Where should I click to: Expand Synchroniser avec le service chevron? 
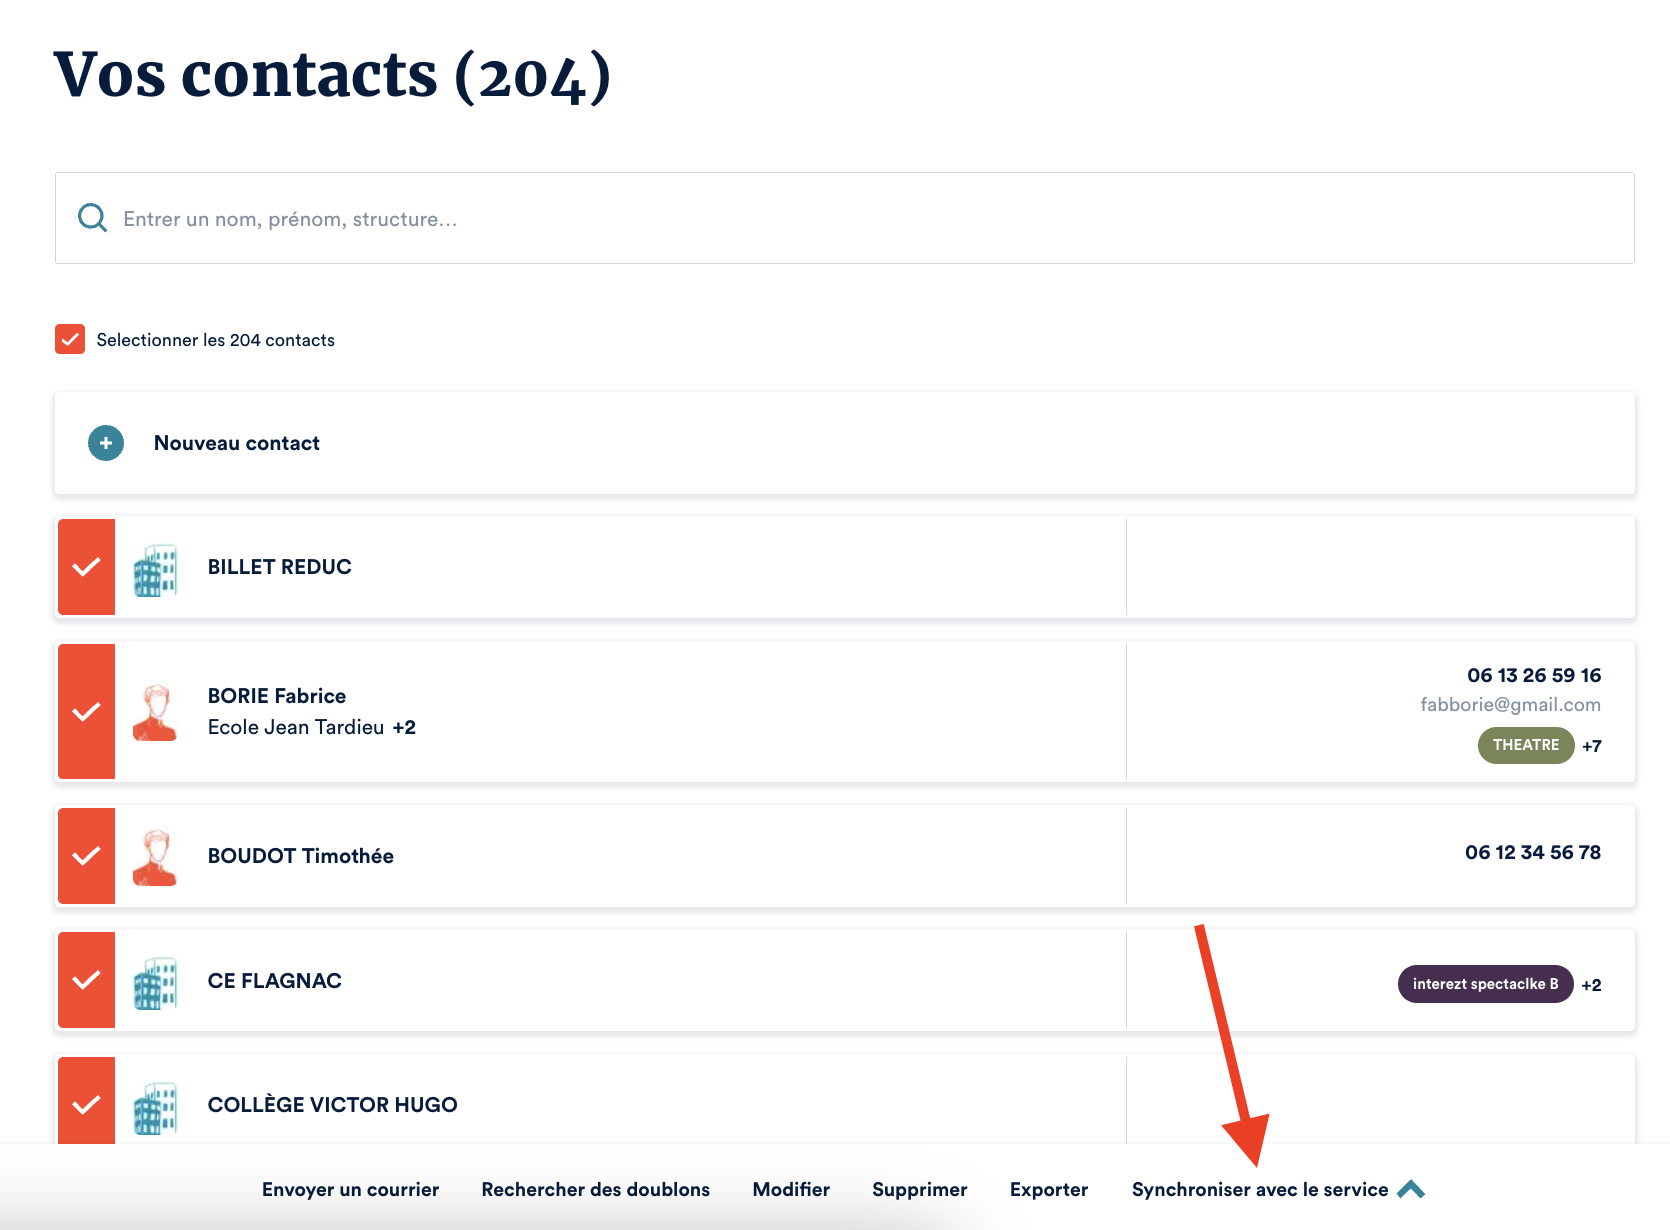click(x=1411, y=1189)
